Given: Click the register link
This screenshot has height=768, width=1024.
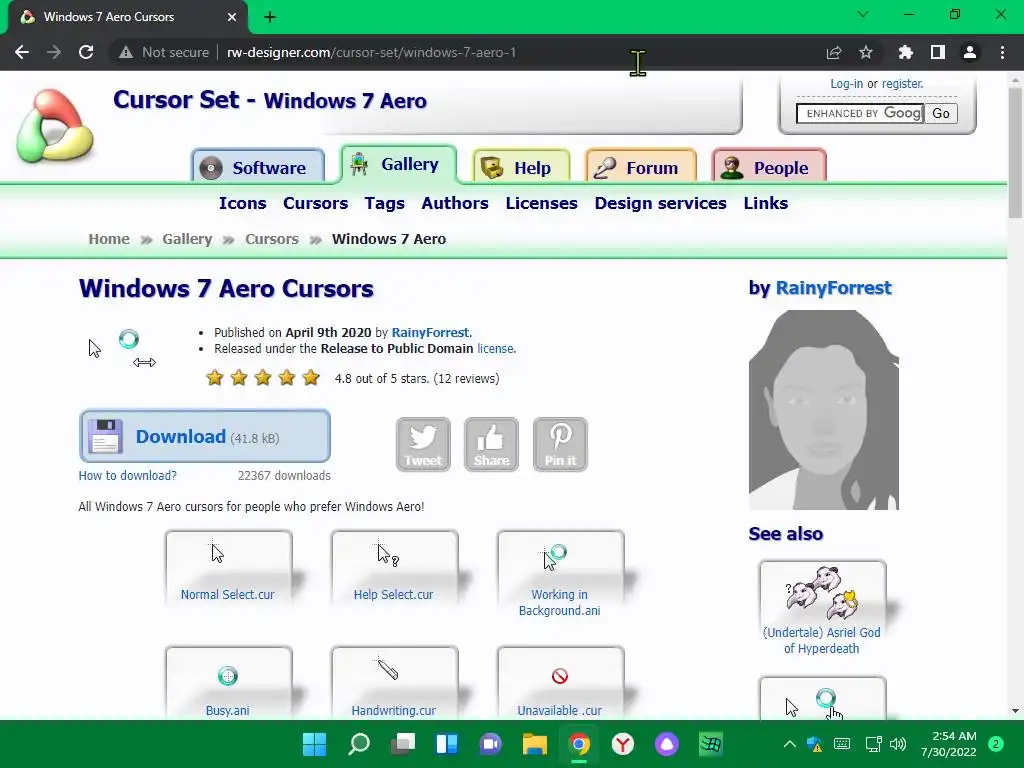Looking at the screenshot, I should pos(902,84).
